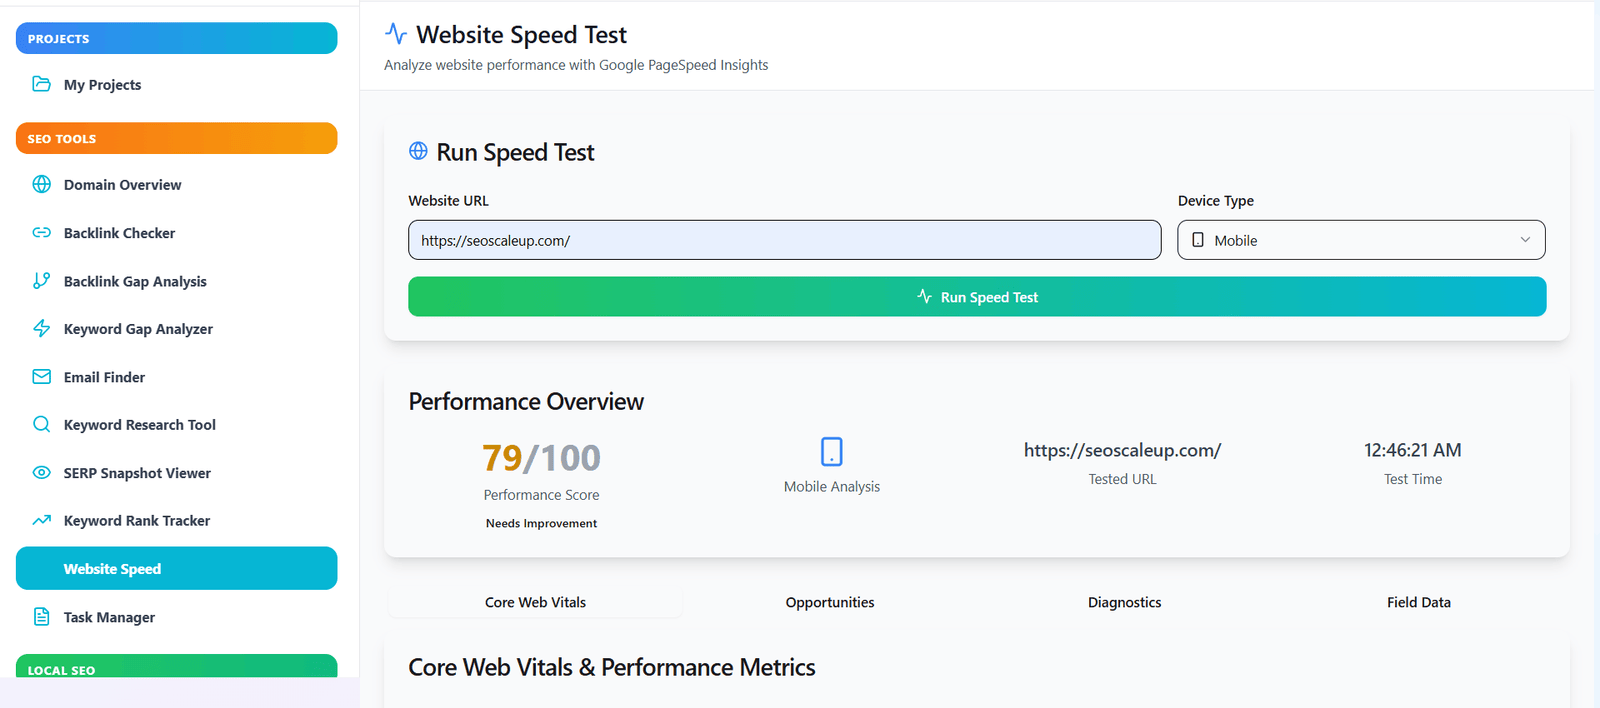Image resolution: width=1600 pixels, height=708 pixels.
Task: Click the trend arrow icon for Keyword Rank Tracker
Action: pos(41,520)
